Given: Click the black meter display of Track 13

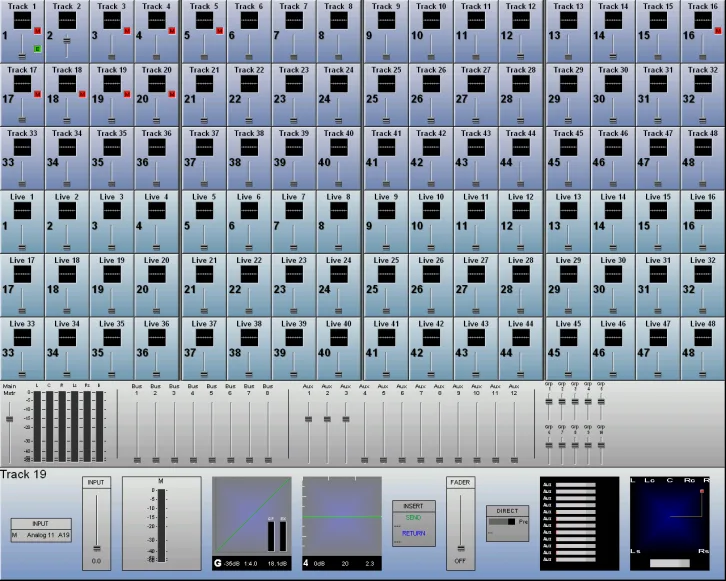Looking at the screenshot, I should [569, 20].
